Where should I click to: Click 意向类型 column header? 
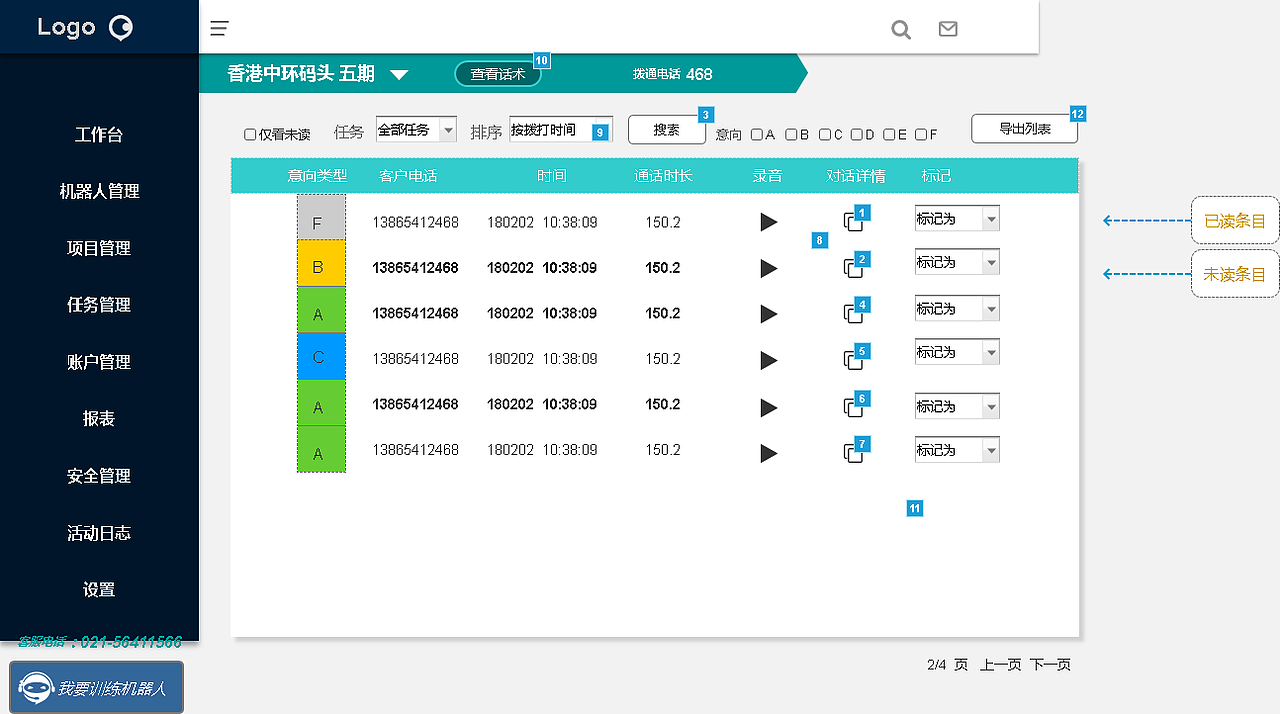tap(317, 176)
